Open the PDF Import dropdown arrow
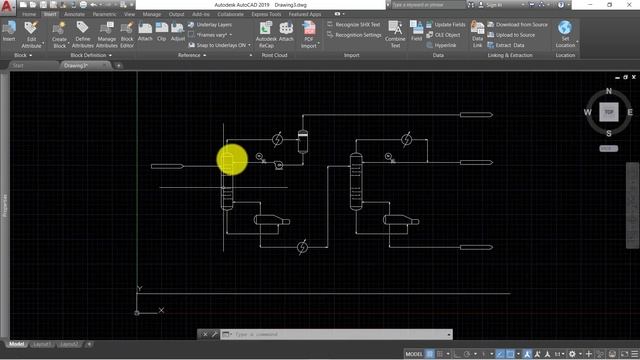This screenshot has height=360, width=640. click(x=318, y=43)
